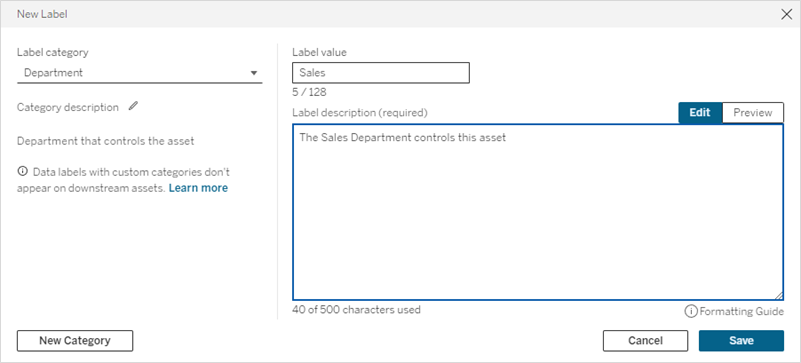The image size is (801, 363).
Task: Open the Learn more link
Action: click(198, 188)
